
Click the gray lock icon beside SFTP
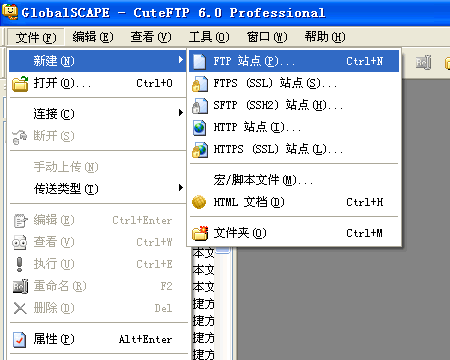pos(200,106)
